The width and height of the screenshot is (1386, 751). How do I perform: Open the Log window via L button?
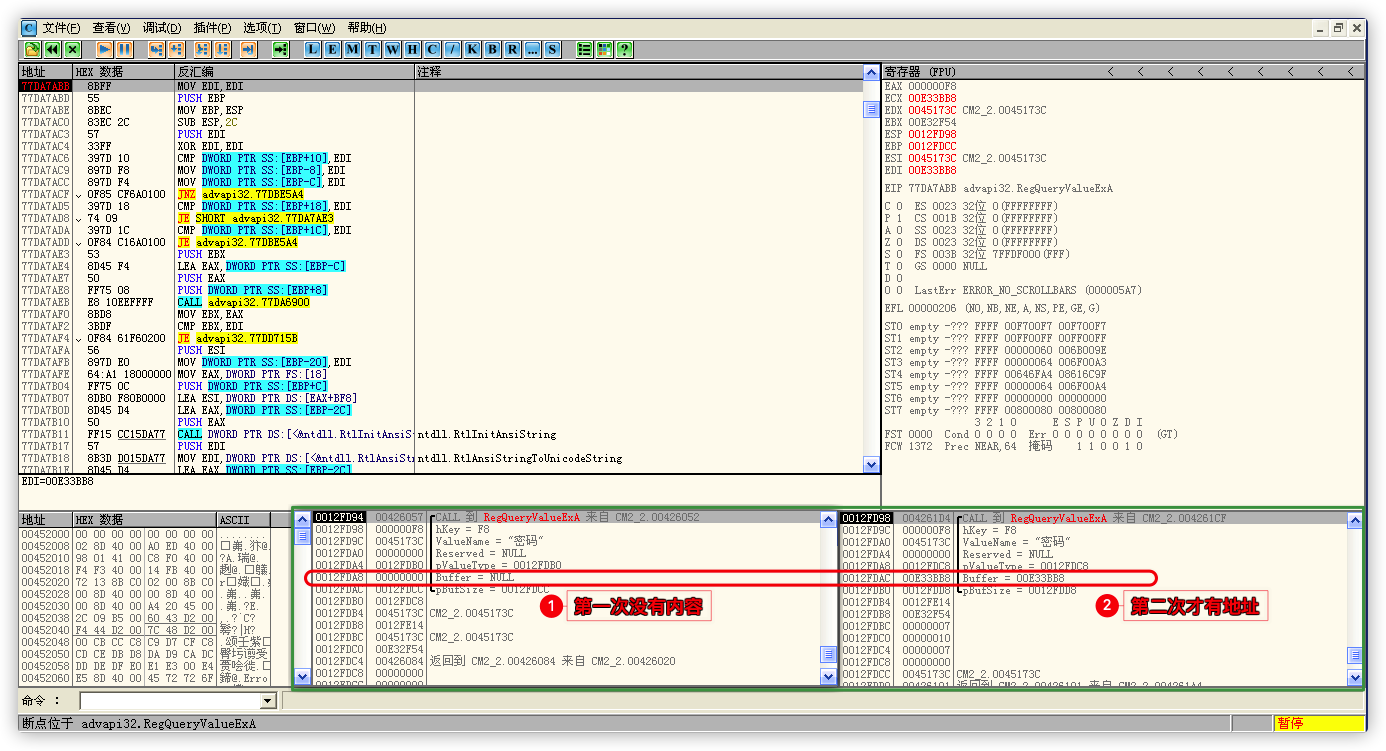[x=313, y=49]
